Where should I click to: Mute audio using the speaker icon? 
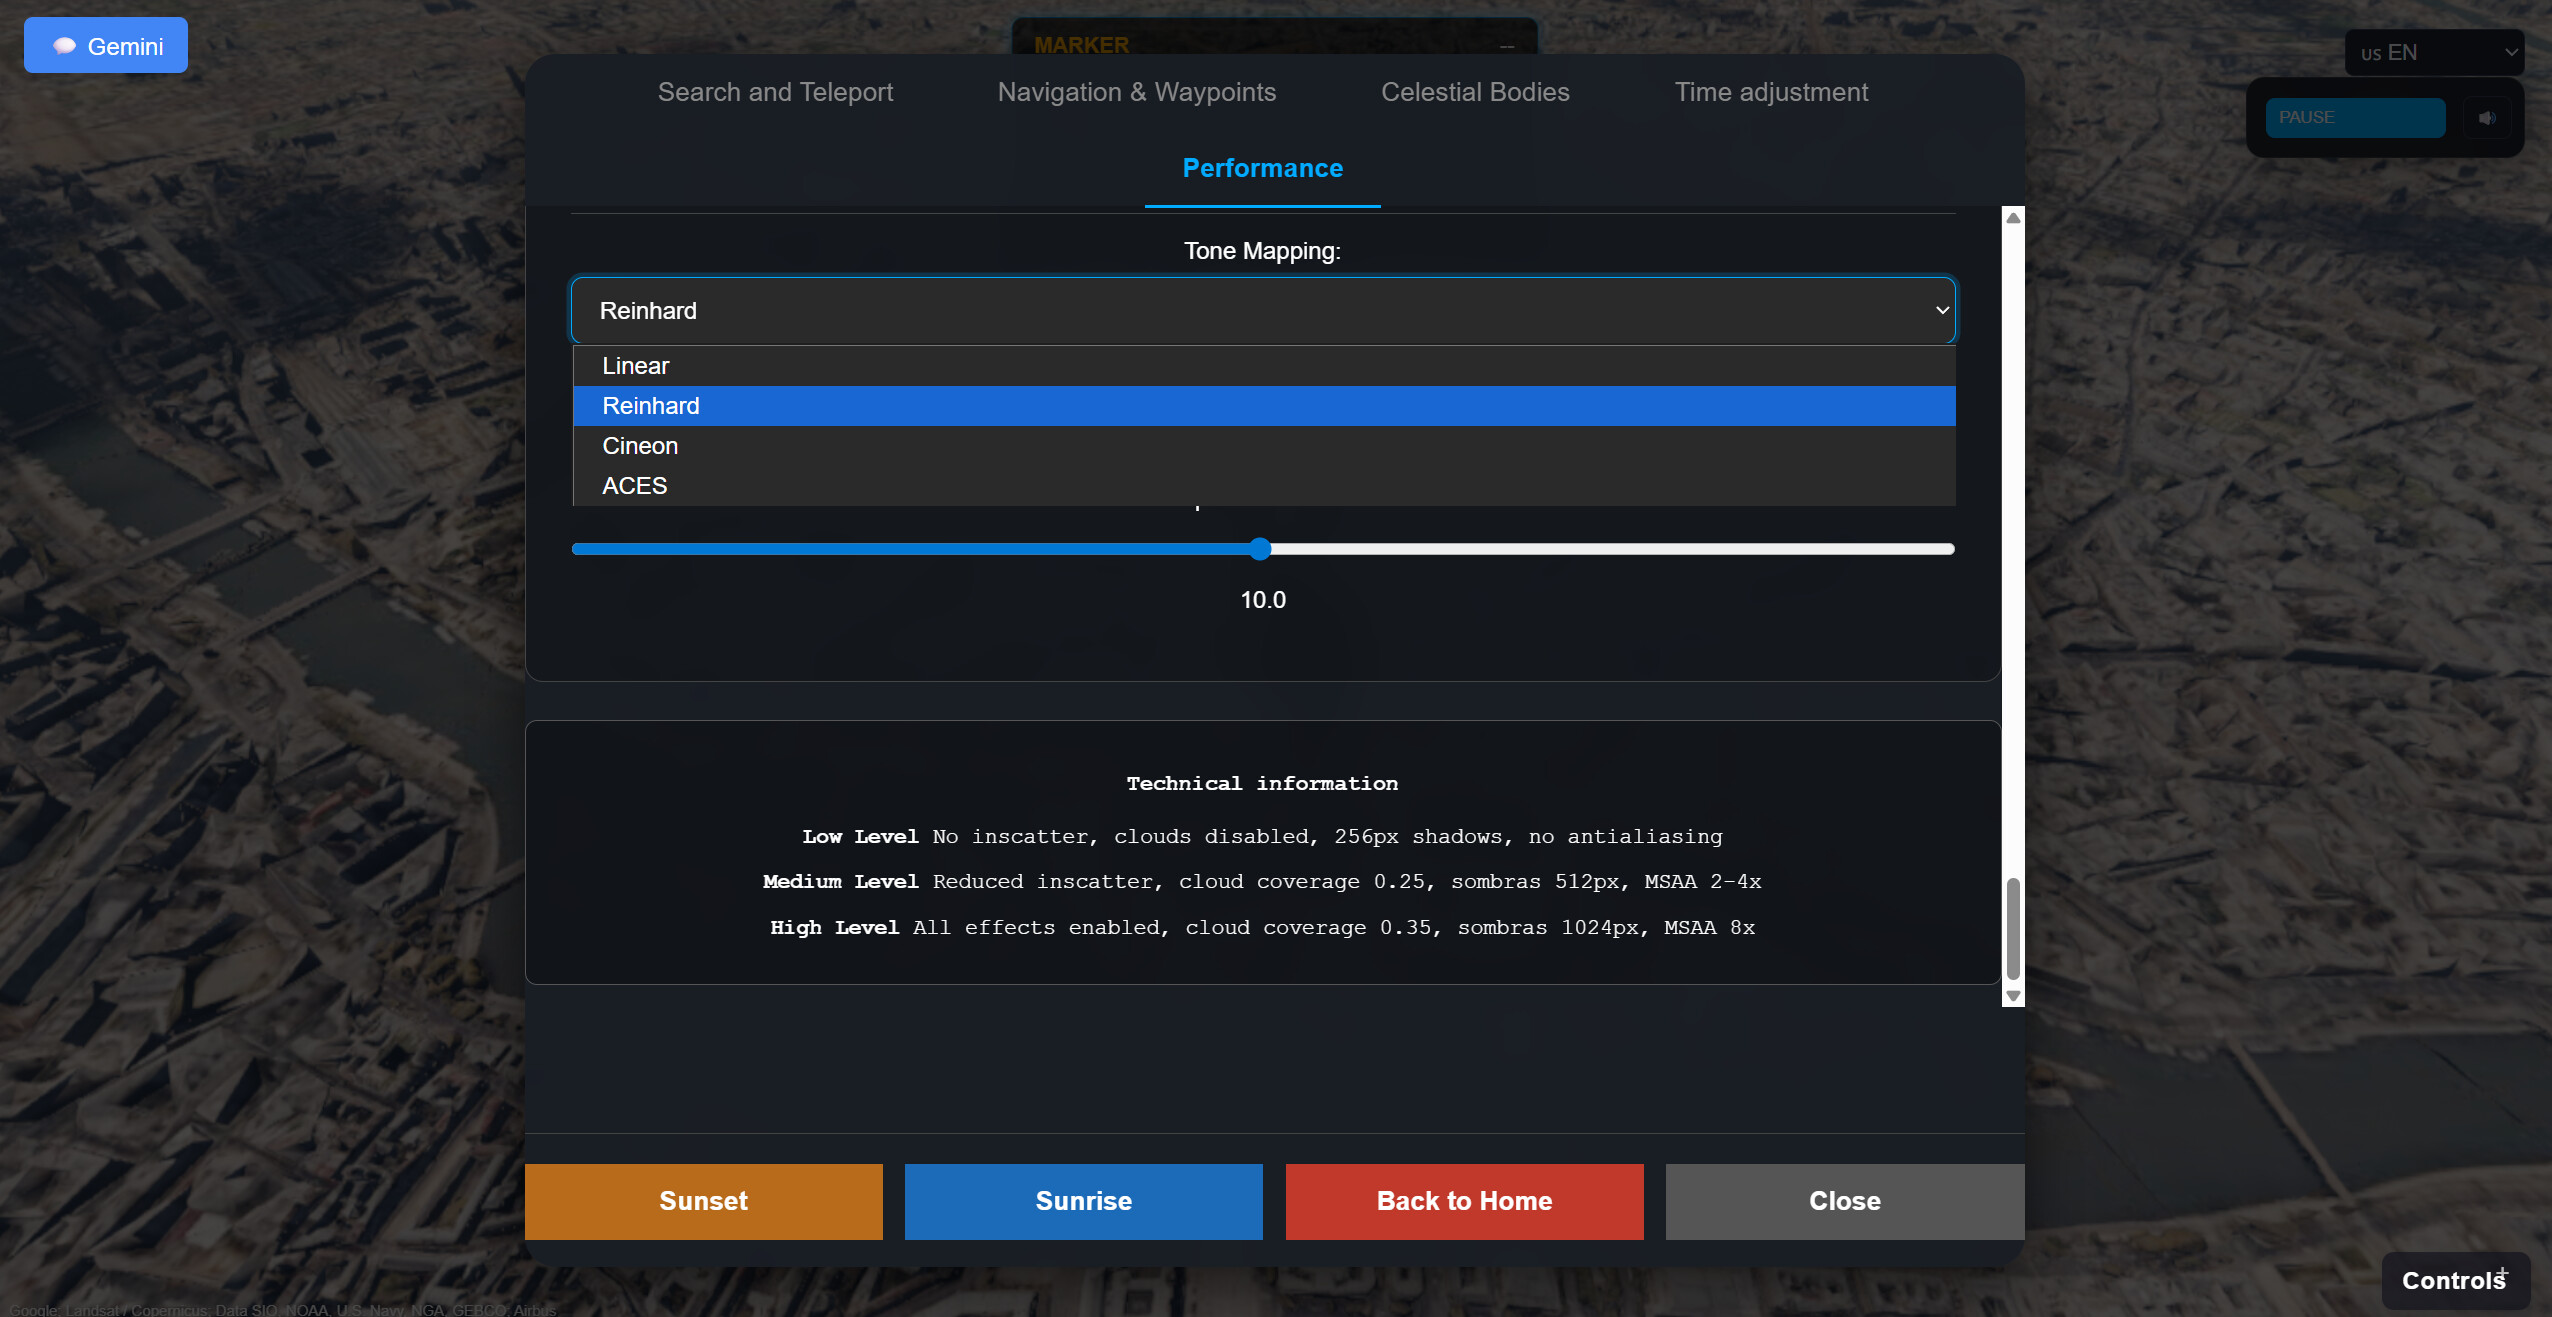tap(2488, 118)
